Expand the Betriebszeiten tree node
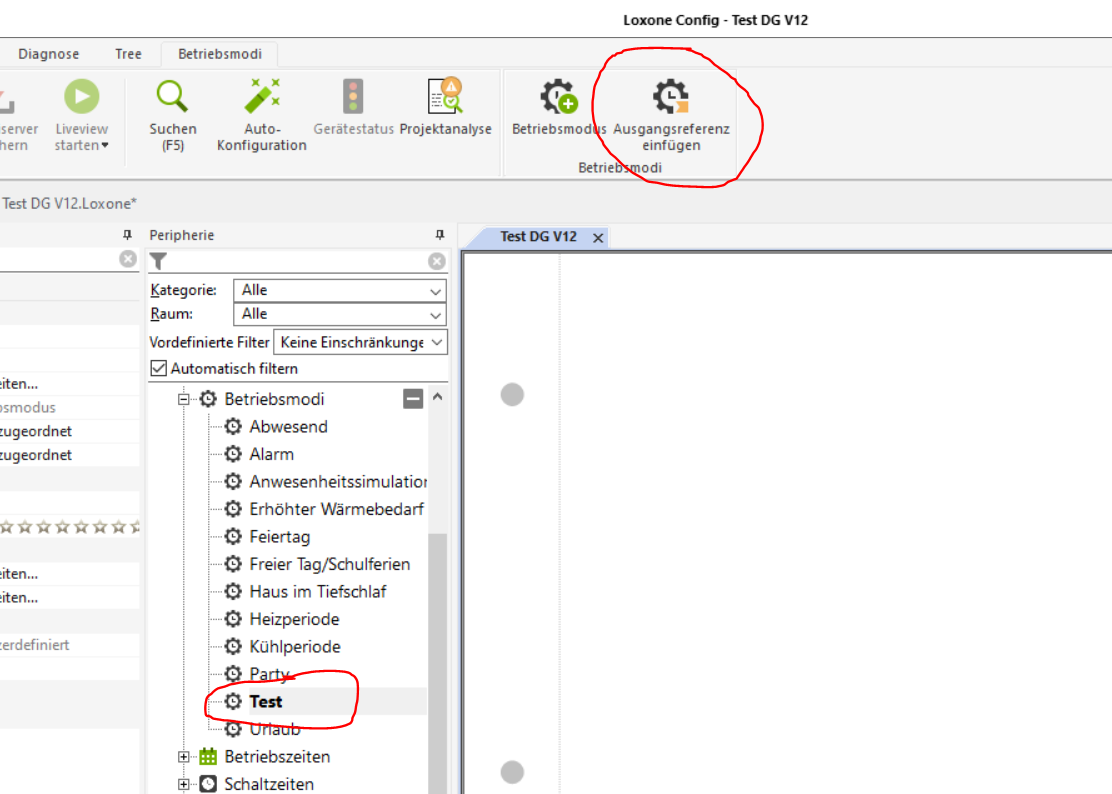This screenshot has height=794, width=1112. (183, 757)
